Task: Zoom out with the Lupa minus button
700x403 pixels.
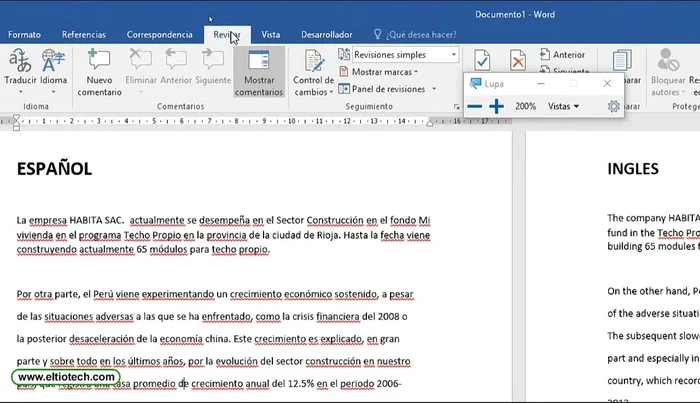Action: (475, 106)
